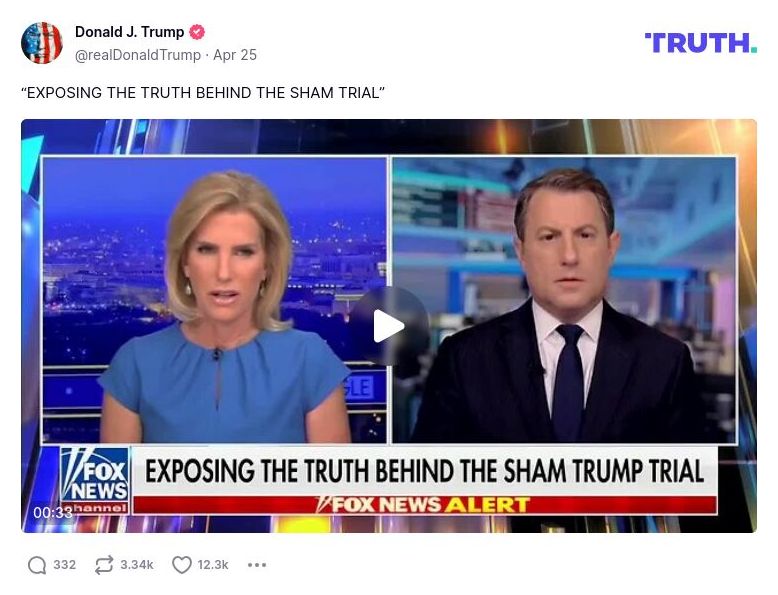View the 12.3k likes count
The width and height of the screenshot is (778, 595).
[x=213, y=565]
